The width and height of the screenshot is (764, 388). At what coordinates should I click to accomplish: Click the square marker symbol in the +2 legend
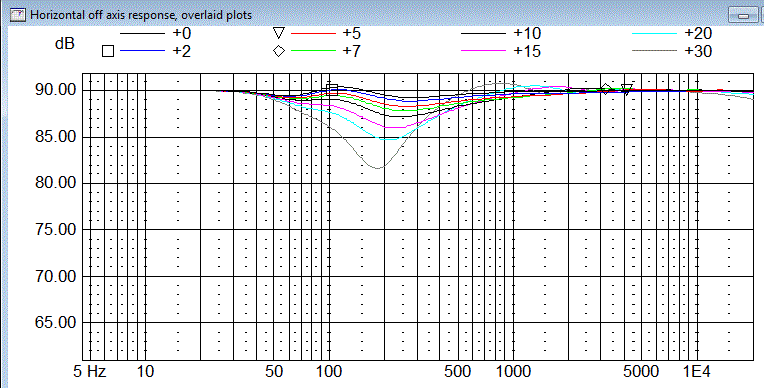coord(108,51)
